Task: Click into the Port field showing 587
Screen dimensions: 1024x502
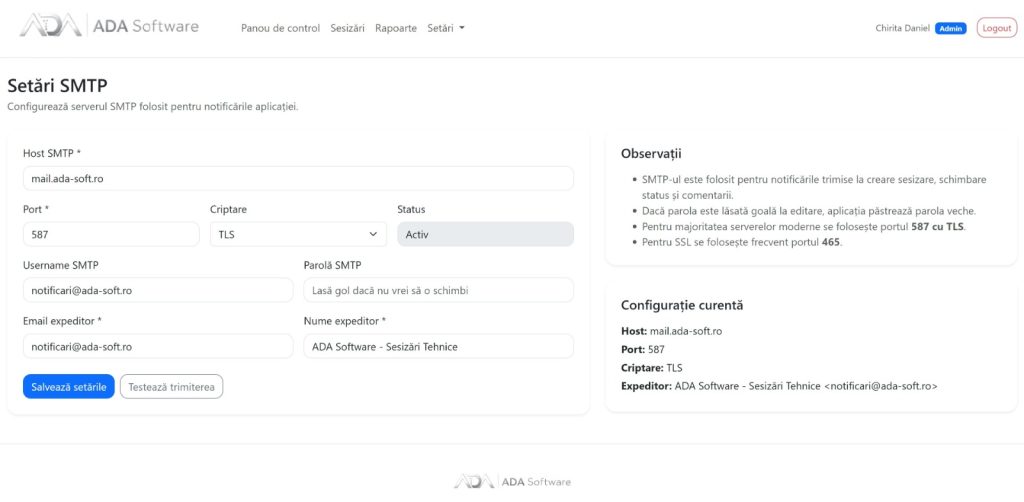Action: [x=111, y=234]
